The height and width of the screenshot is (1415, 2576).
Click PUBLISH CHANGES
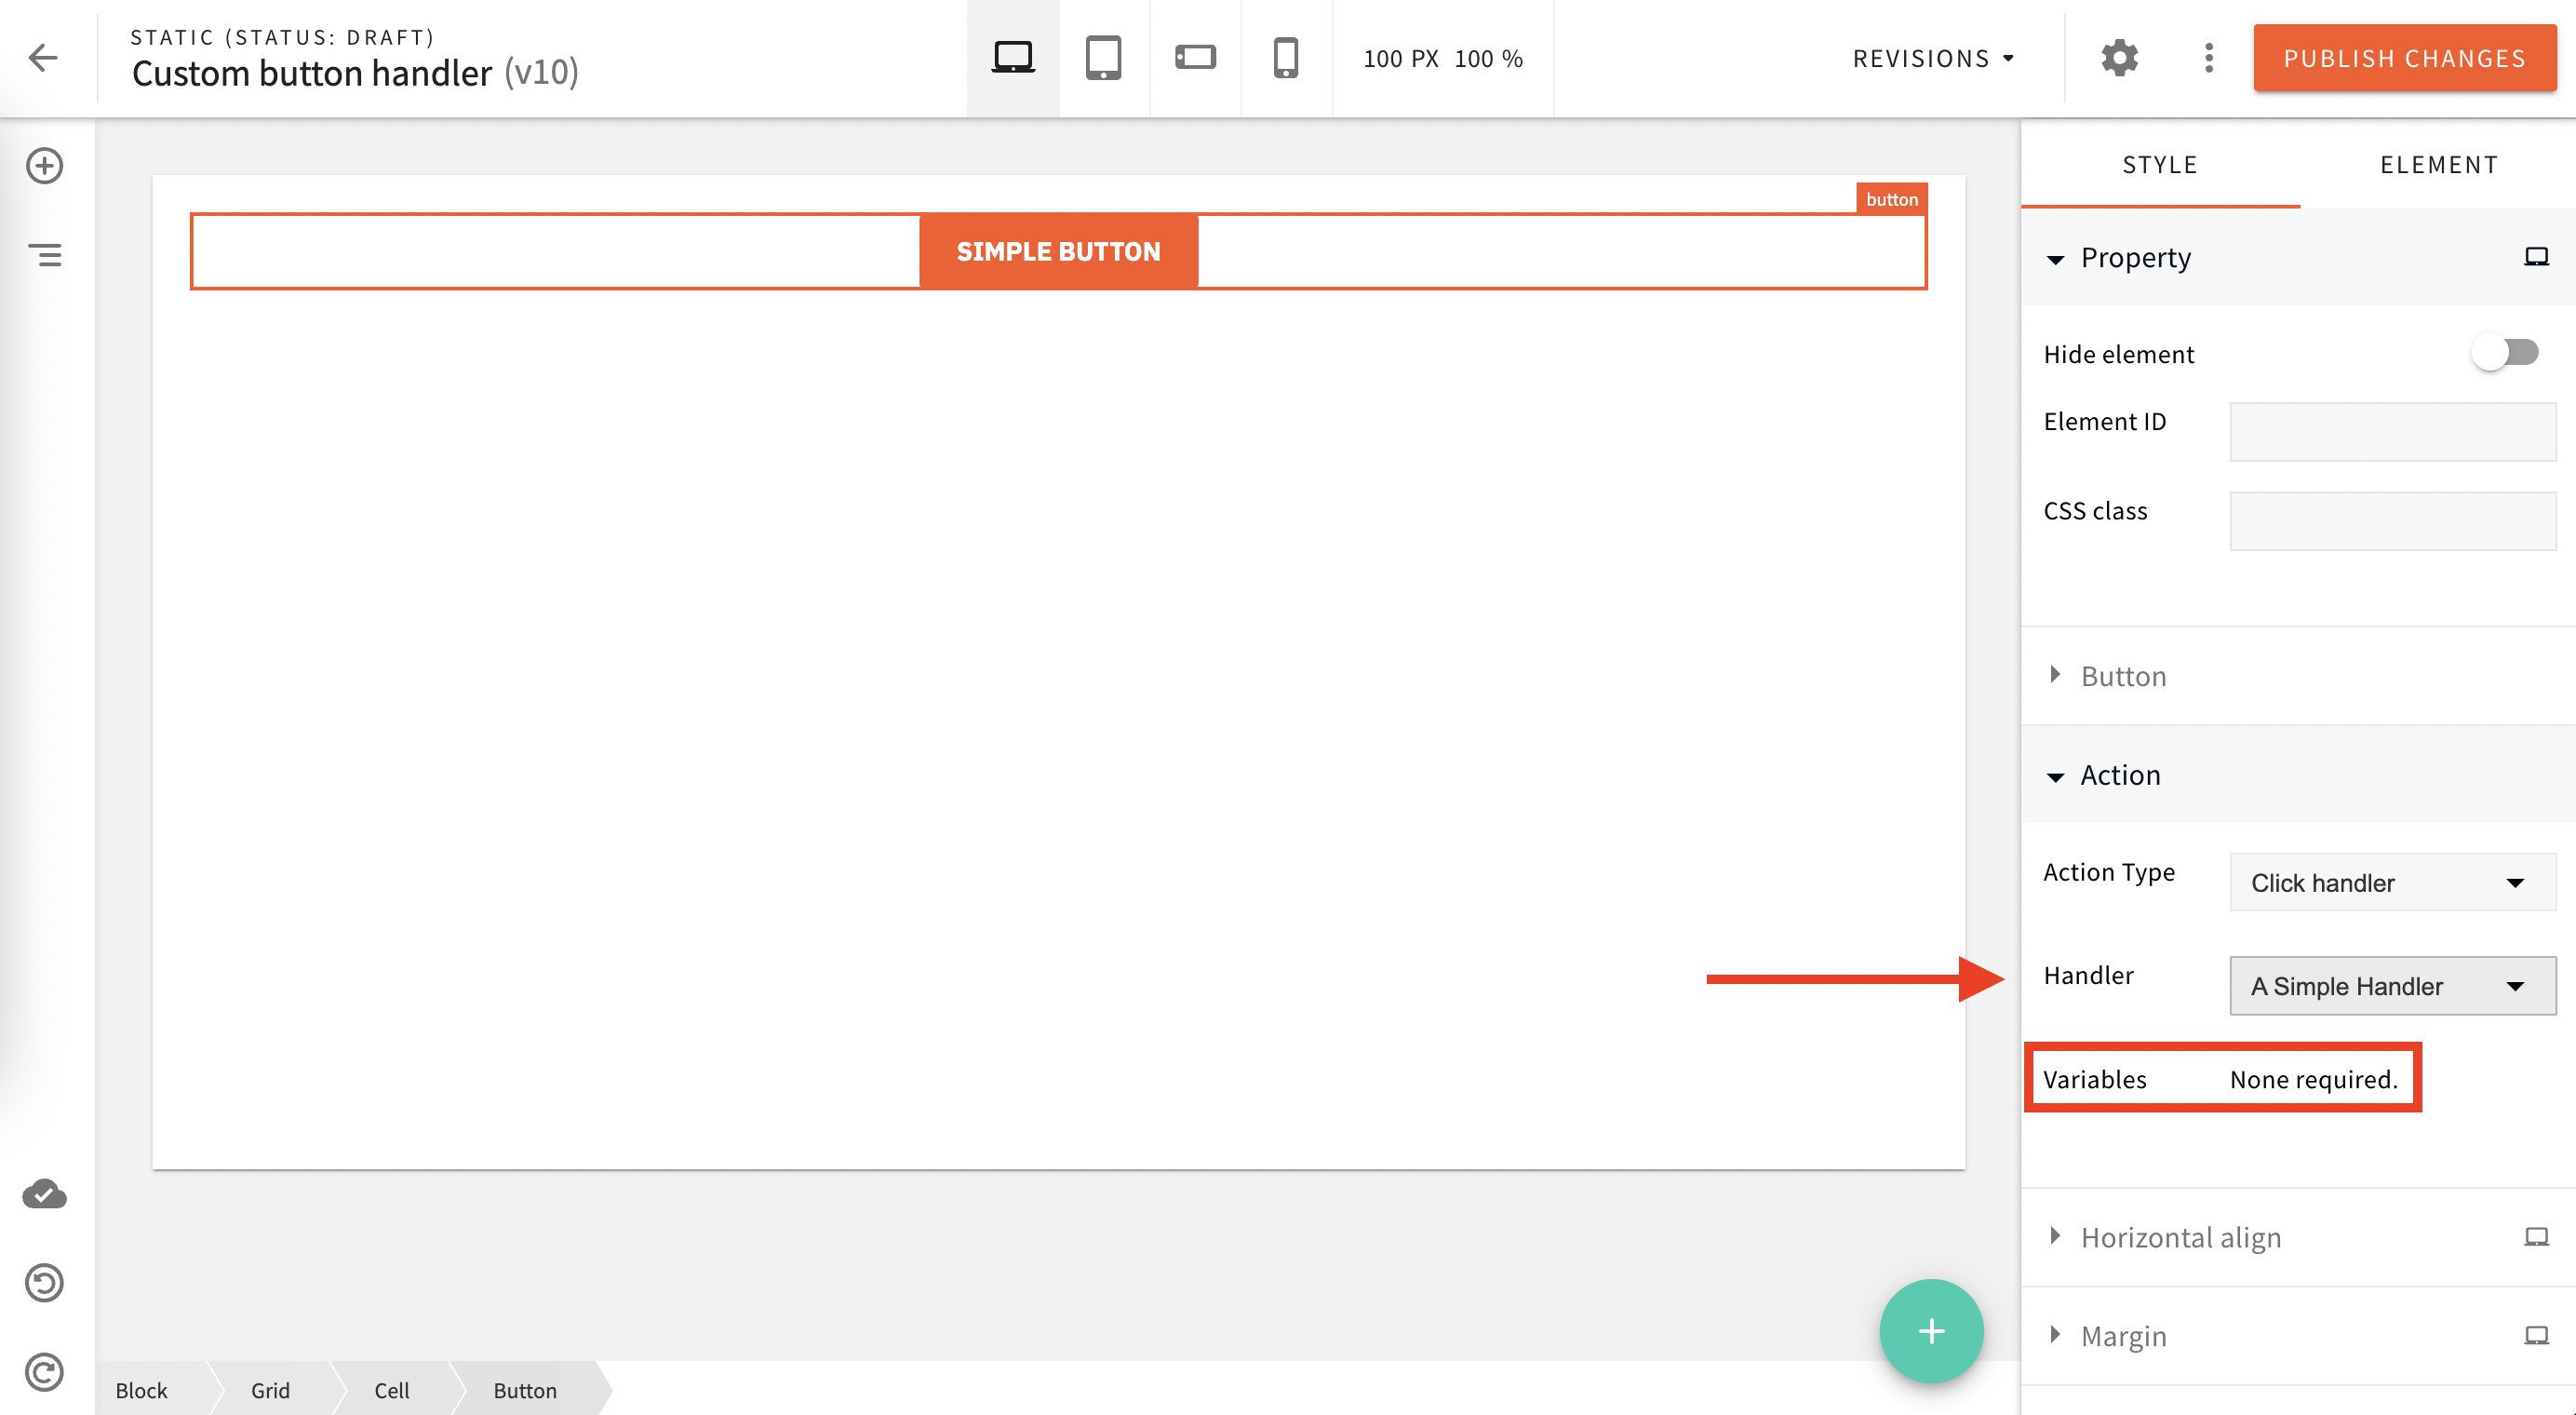coord(2404,57)
